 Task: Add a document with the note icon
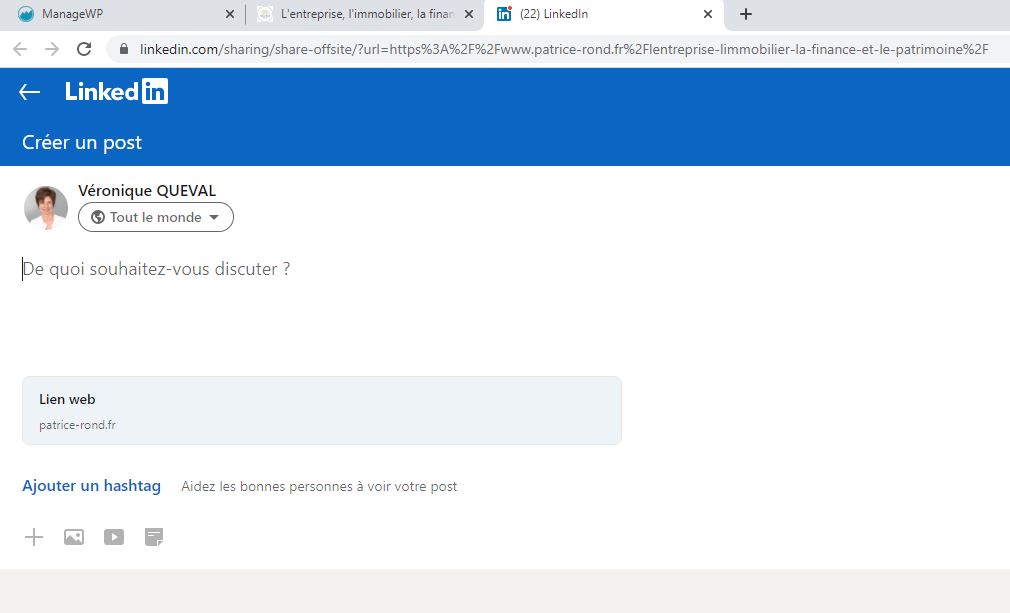click(x=154, y=537)
